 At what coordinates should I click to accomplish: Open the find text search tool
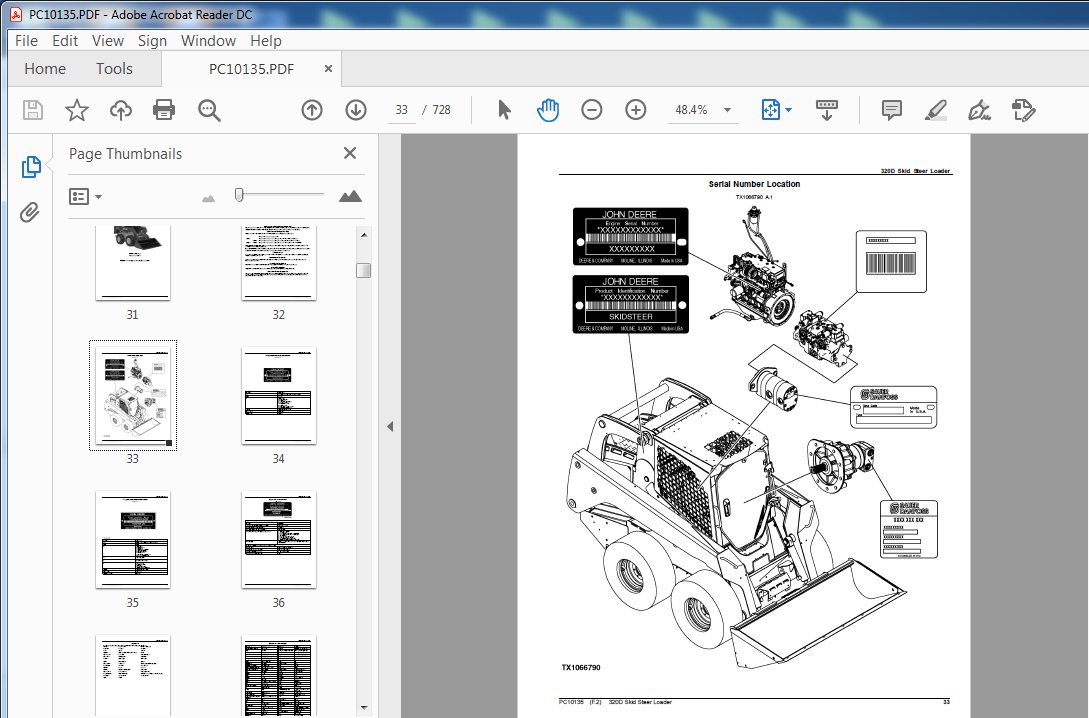(209, 110)
